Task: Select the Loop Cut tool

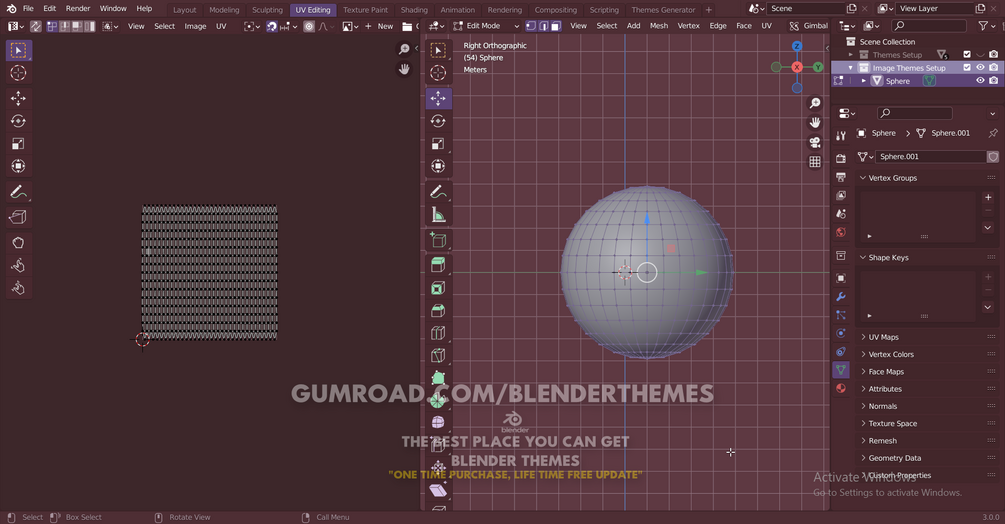Action: pos(438,333)
